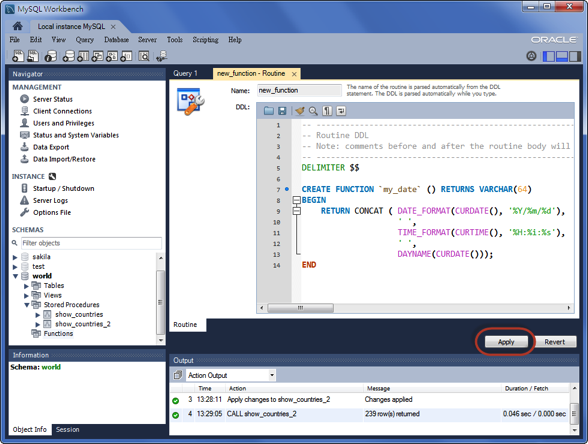Image resolution: width=588 pixels, height=444 pixels.
Task: Toggle the bottom output panel visibility
Action: point(562,56)
